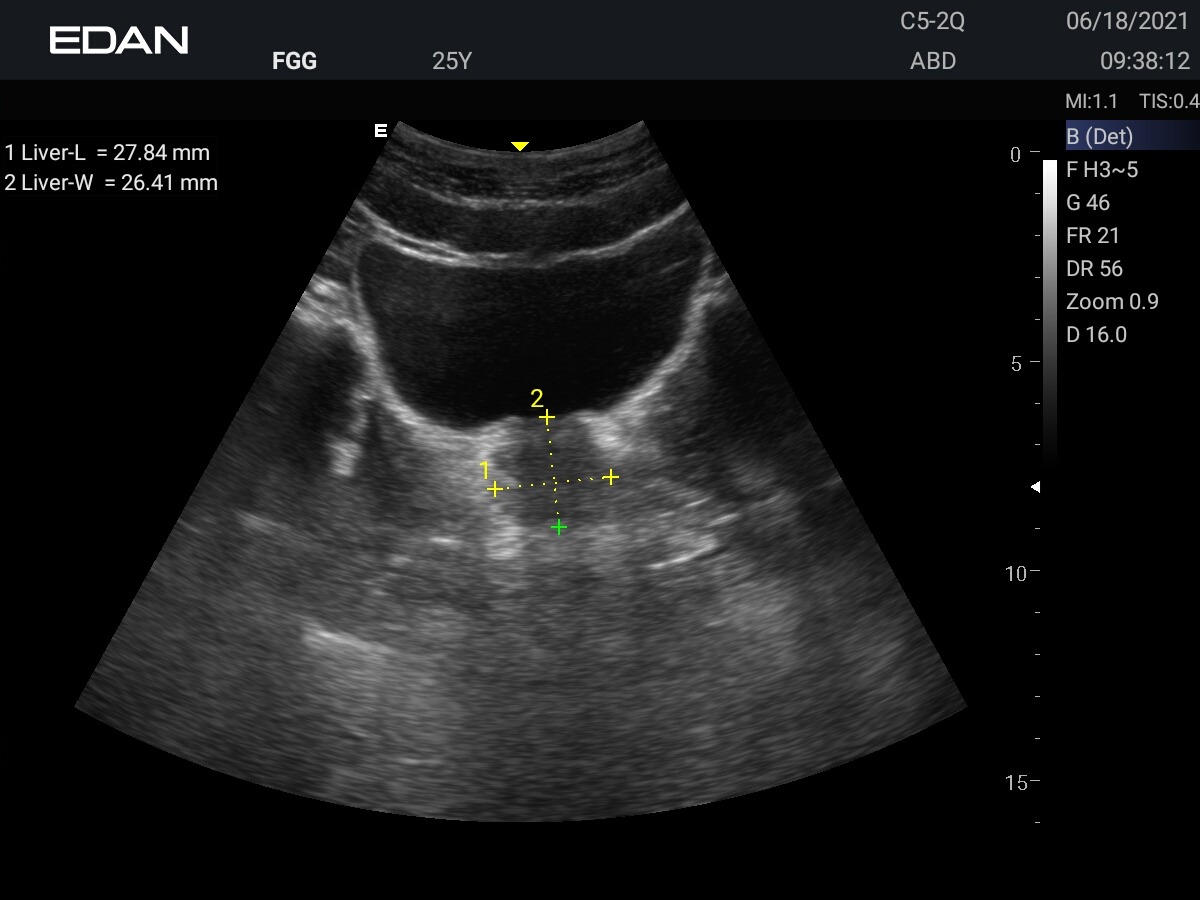
Task: Click the yellow probe orientation triangle
Action: [x=519, y=146]
